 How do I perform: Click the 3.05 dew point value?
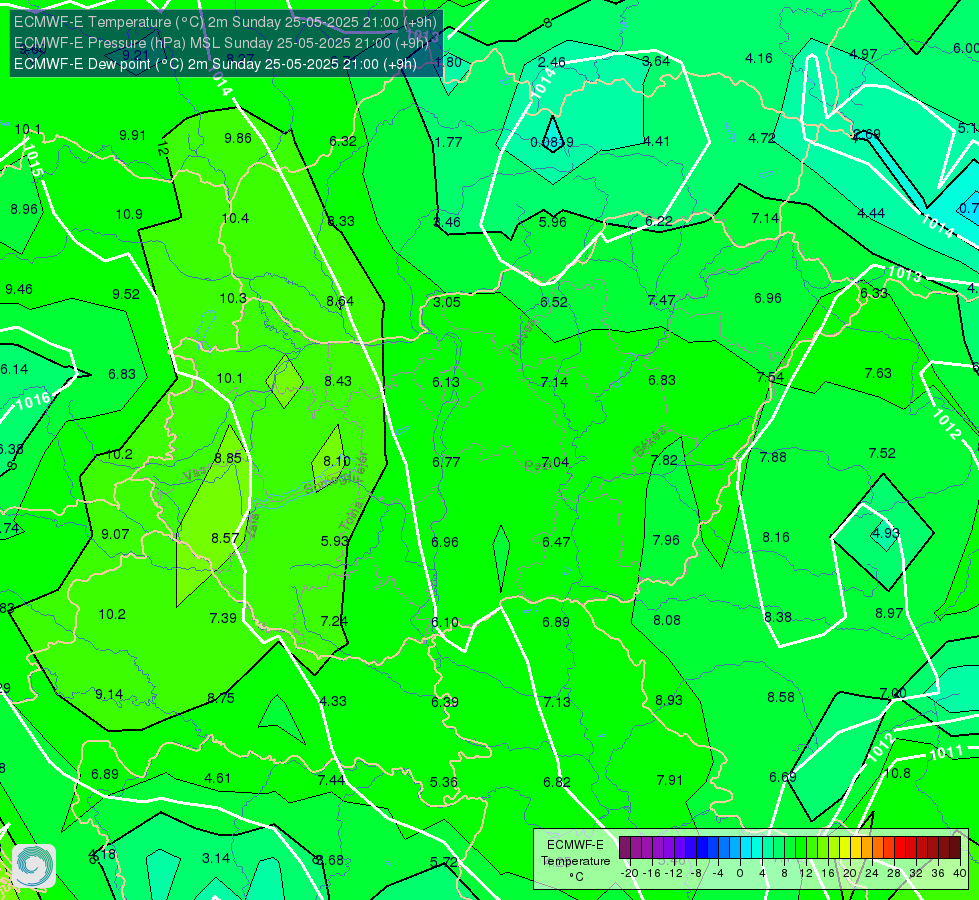pyautogui.click(x=446, y=302)
